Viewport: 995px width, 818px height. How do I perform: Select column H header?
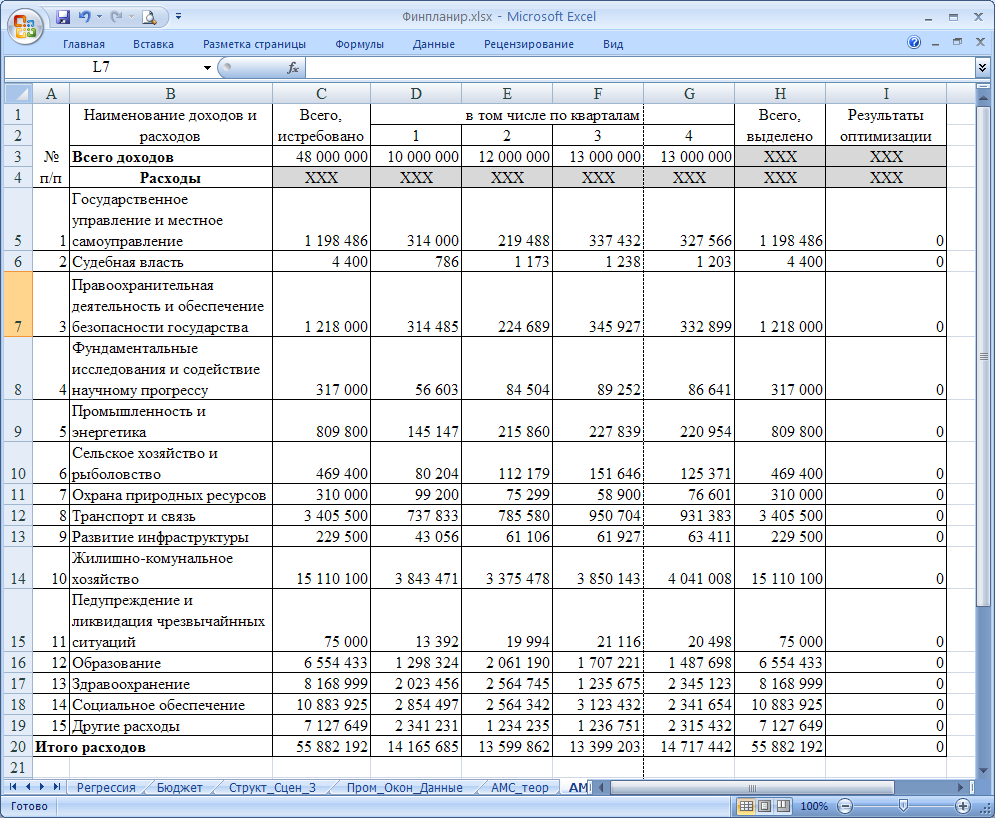point(780,94)
